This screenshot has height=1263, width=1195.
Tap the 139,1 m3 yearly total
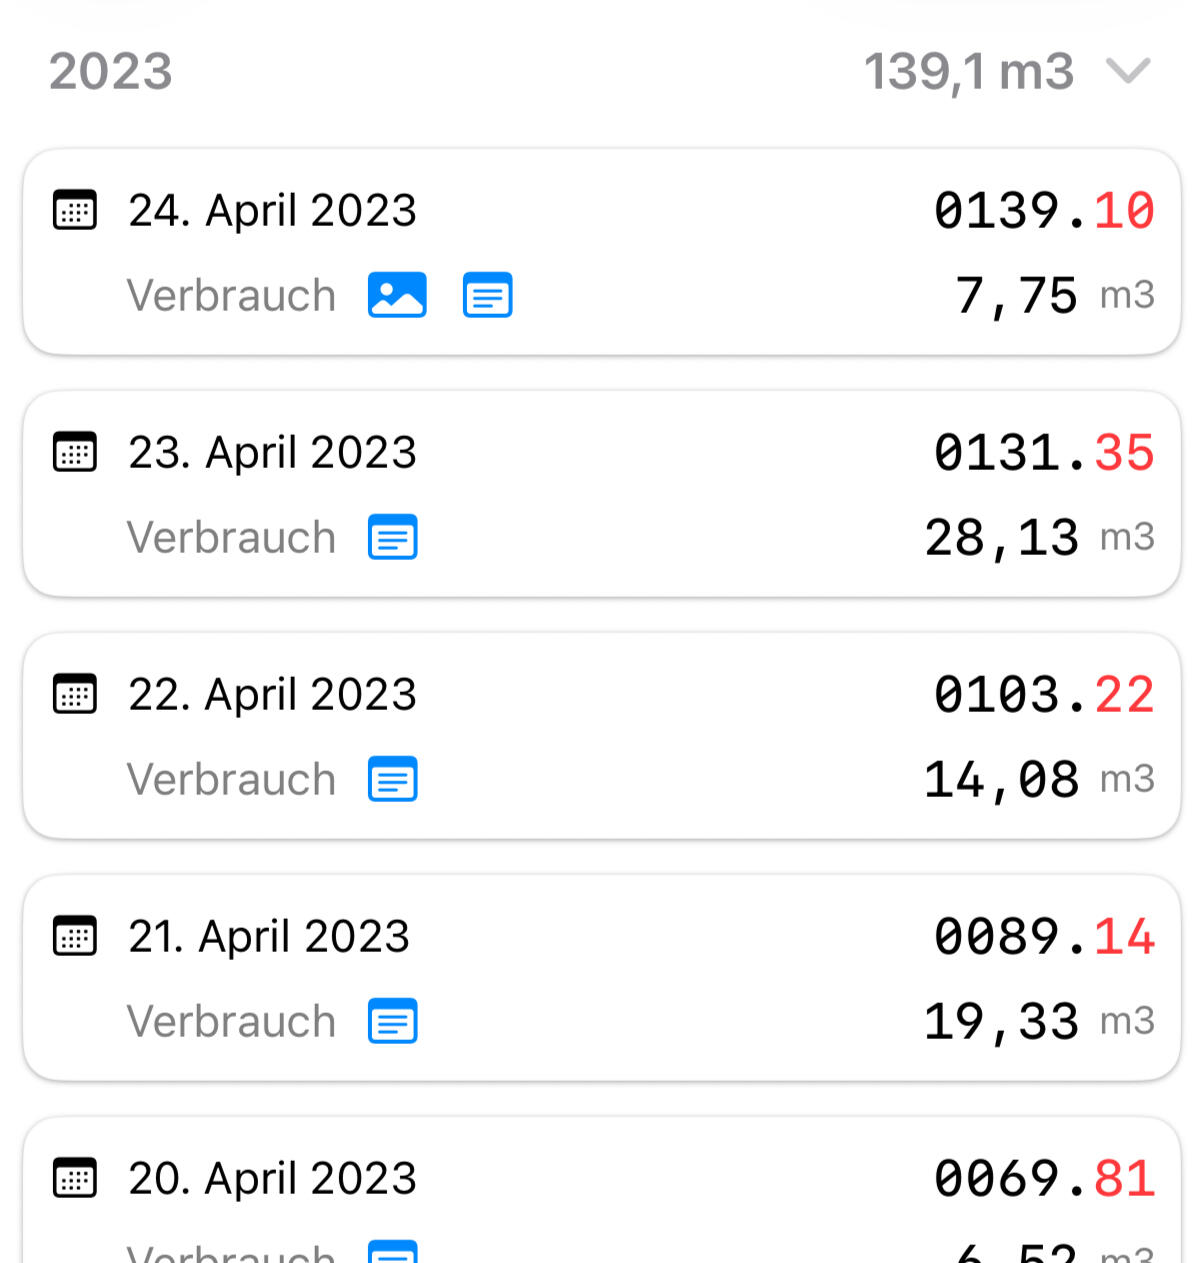[968, 72]
